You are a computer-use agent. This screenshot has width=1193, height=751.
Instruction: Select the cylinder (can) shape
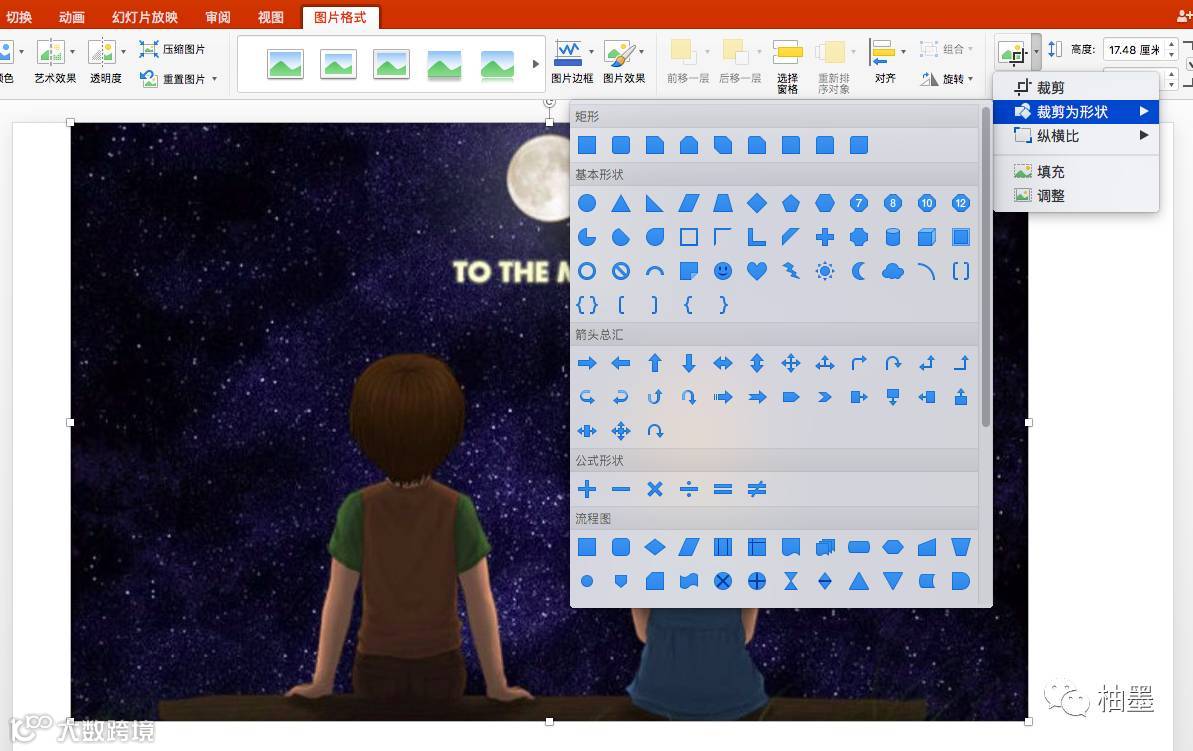tap(892, 237)
